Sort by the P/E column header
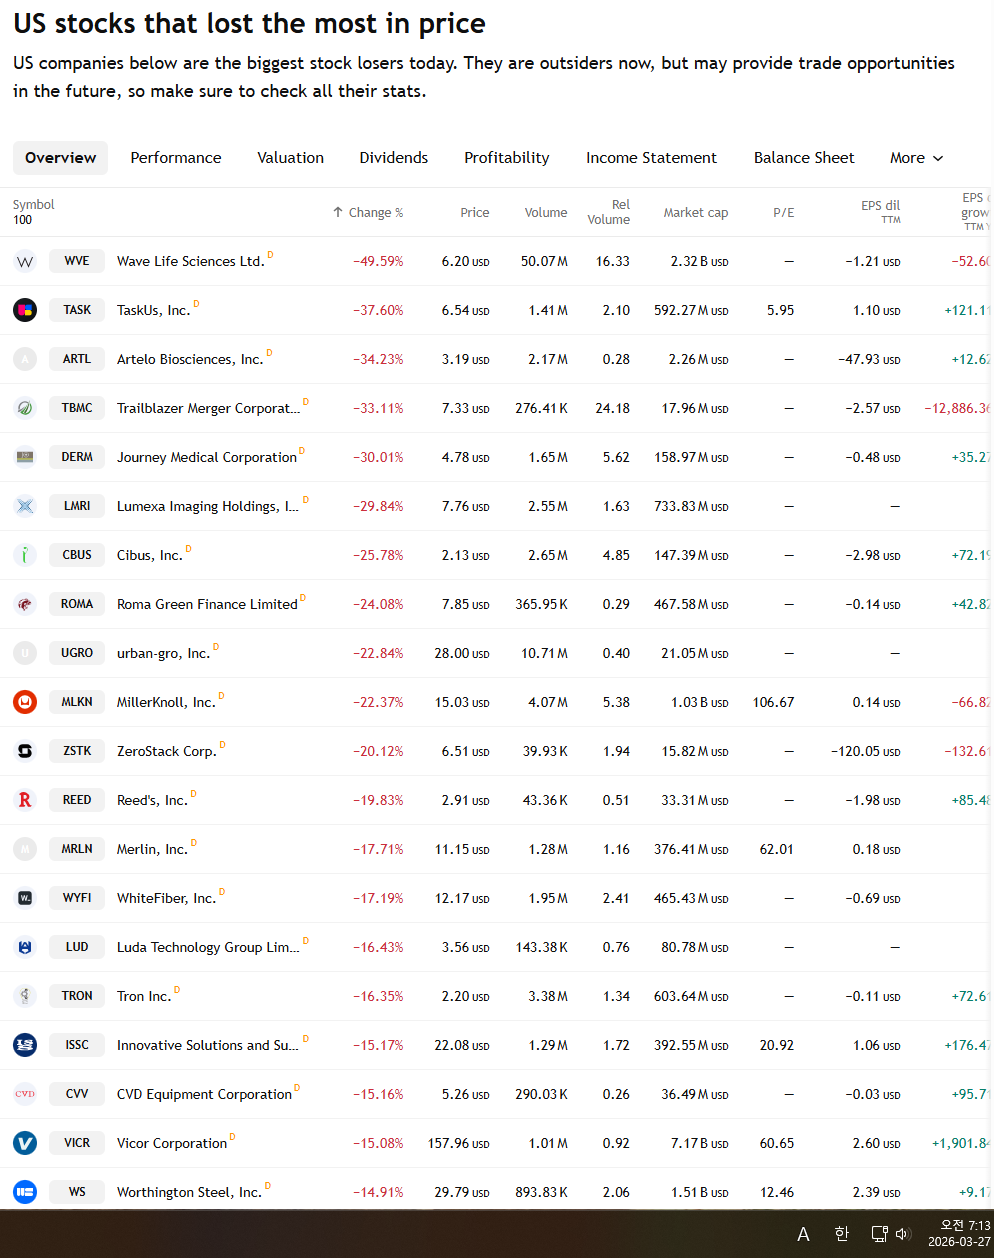Image resolution: width=994 pixels, height=1258 pixels. tap(784, 212)
